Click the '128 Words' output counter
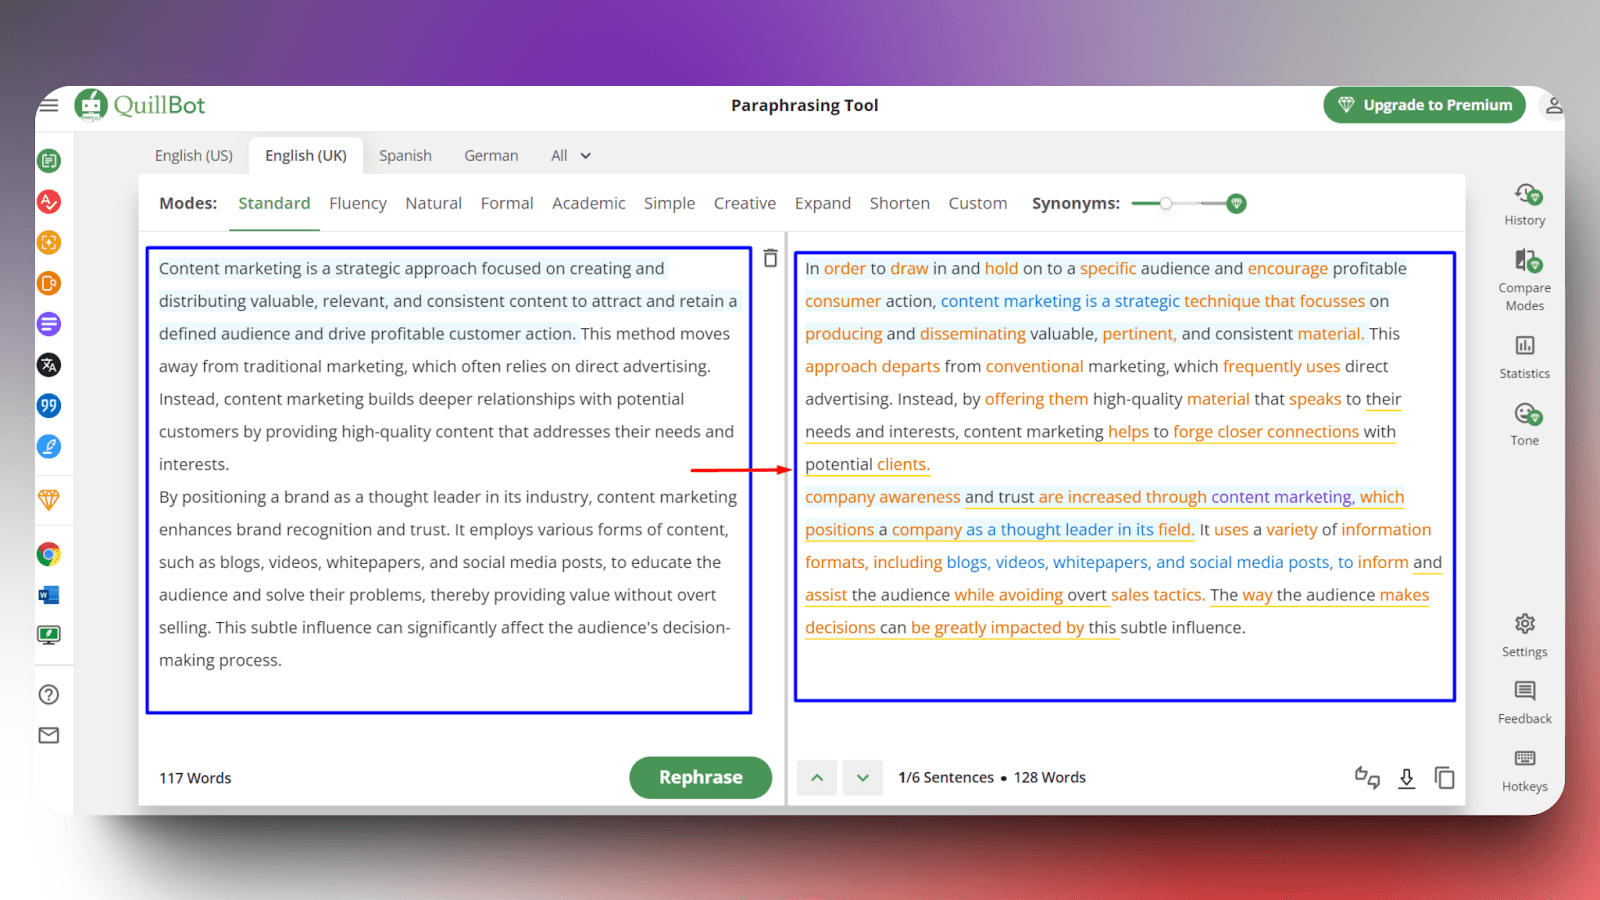Screen dimensions: 1600x900 click(1050, 778)
